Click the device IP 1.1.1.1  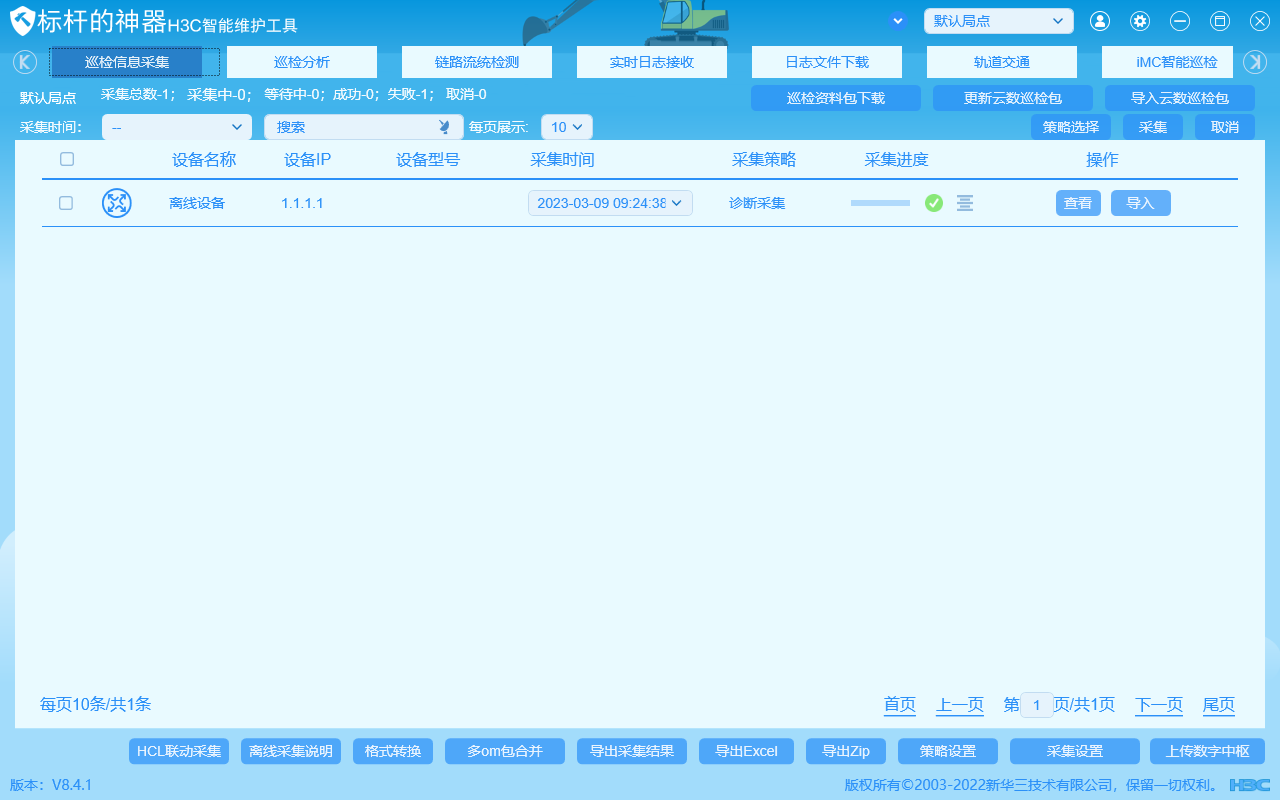(x=302, y=203)
